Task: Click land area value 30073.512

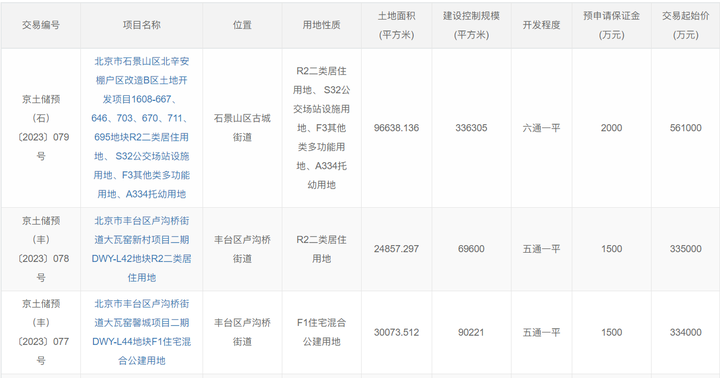Action: [x=396, y=332]
